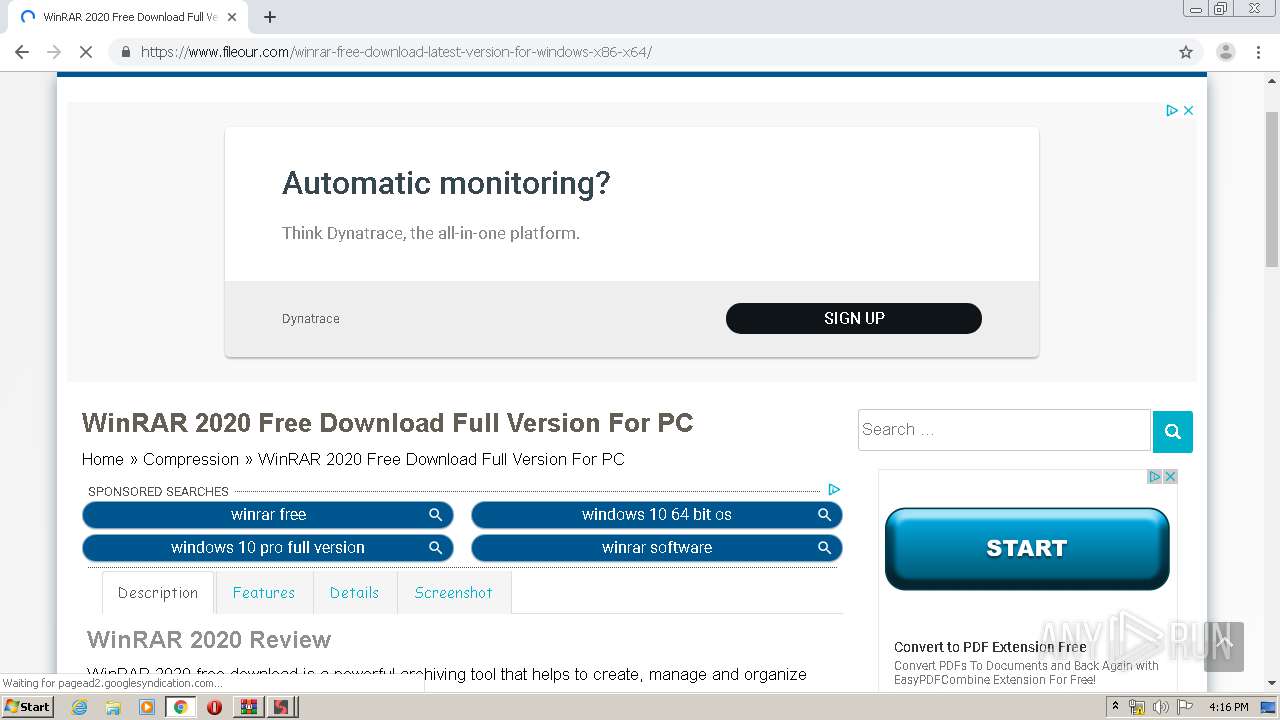Click the address bar URL
The image size is (1280, 720).
(x=396, y=52)
